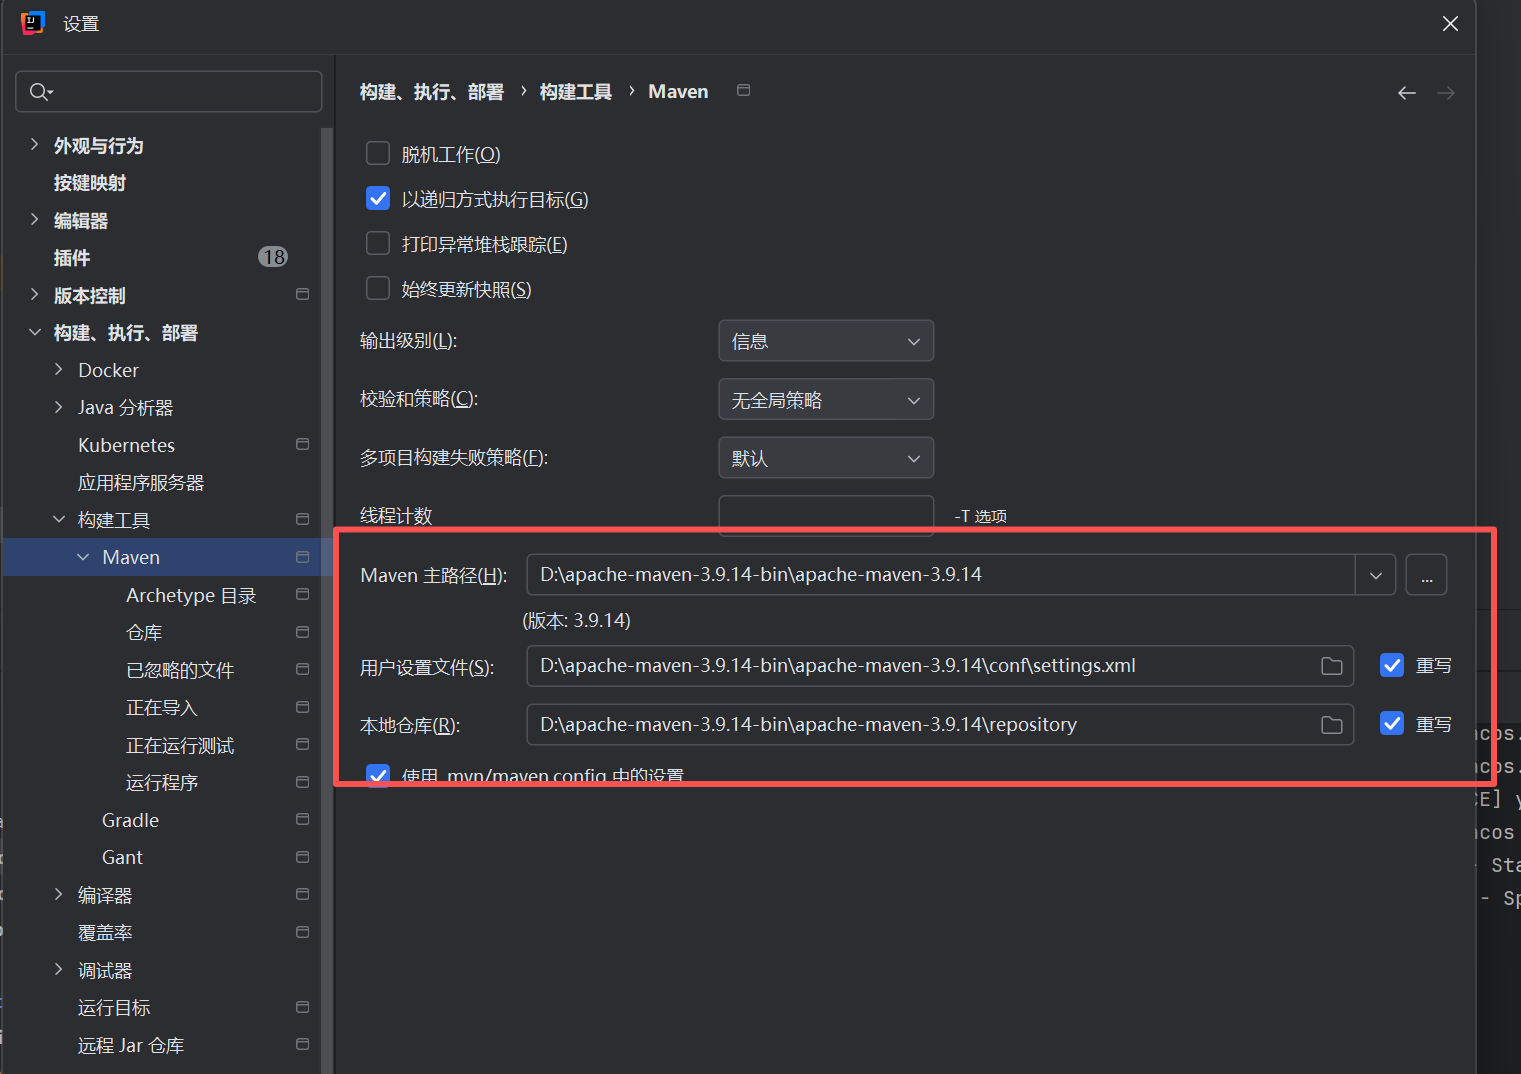Click project icon next to 覆盖率

pos(302,932)
